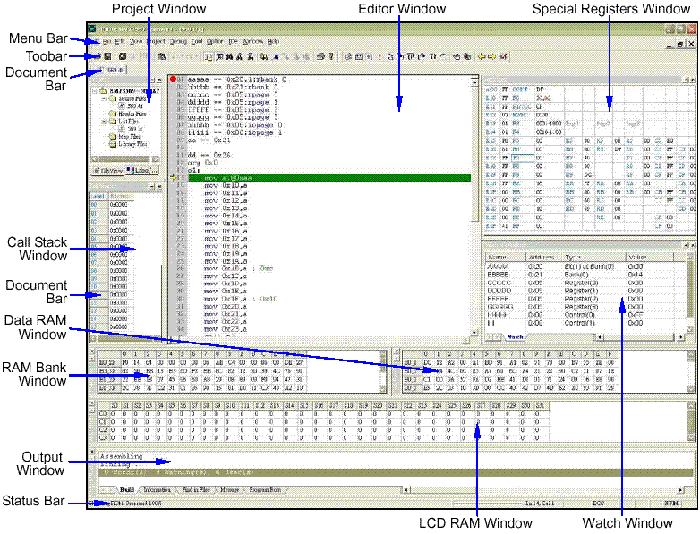Click the editor window vertical scrollbar
The height and width of the screenshot is (534, 700).
(x=475, y=205)
